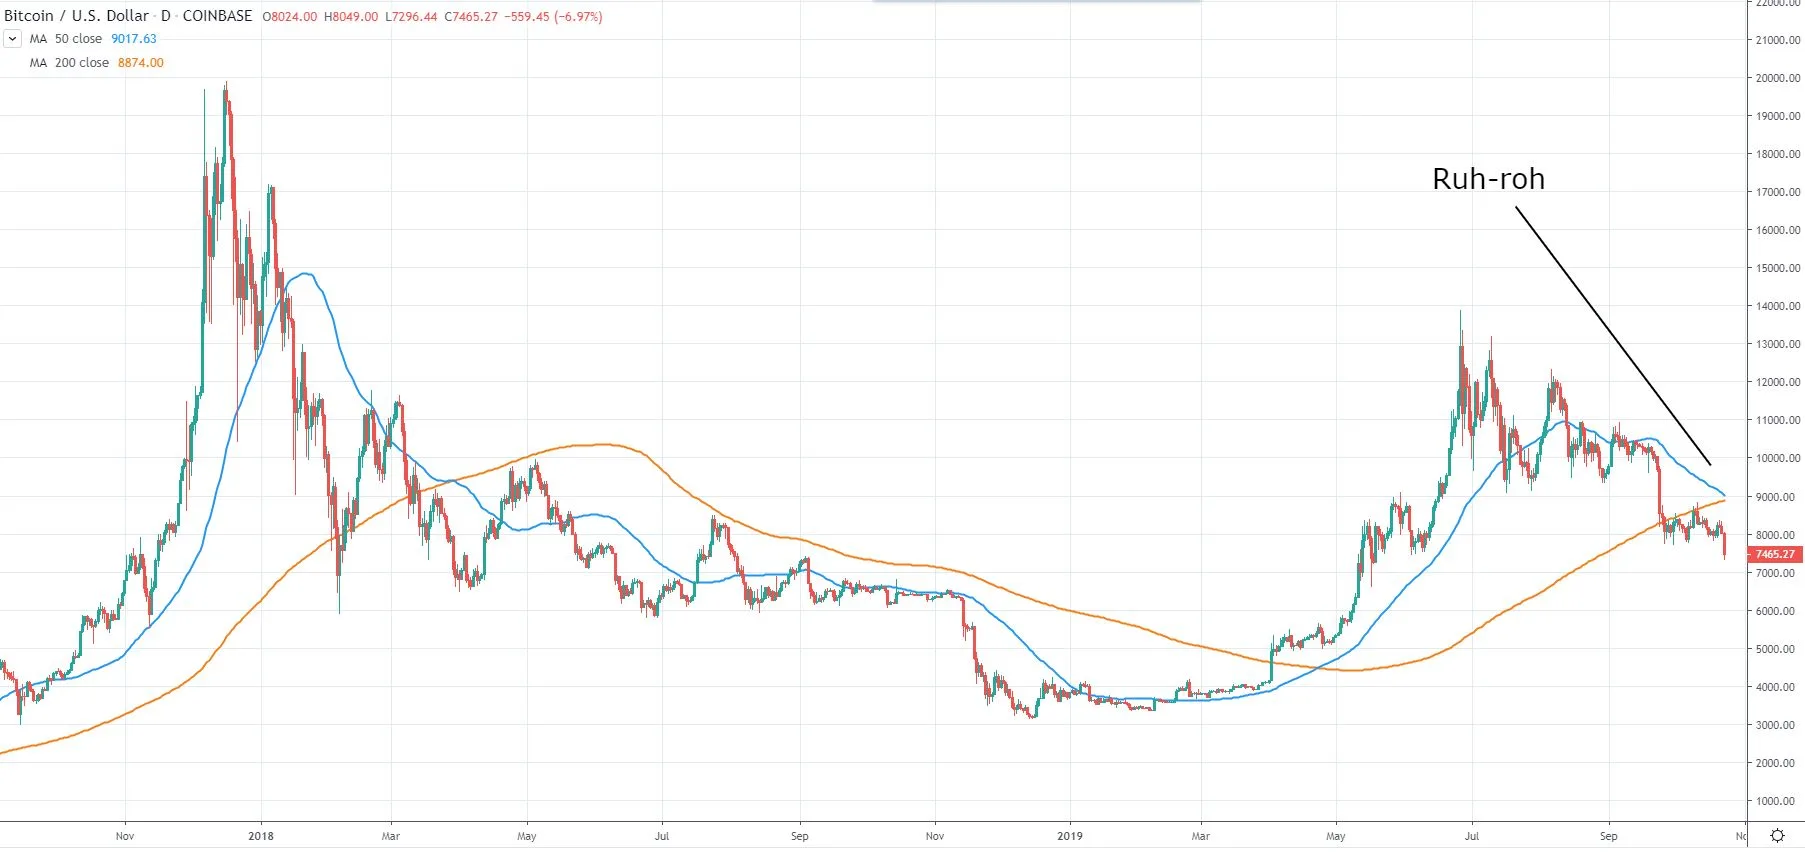The height and width of the screenshot is (853, 1805).
Task: Click the 2018 label on time axis
Action: pos(260,836)
